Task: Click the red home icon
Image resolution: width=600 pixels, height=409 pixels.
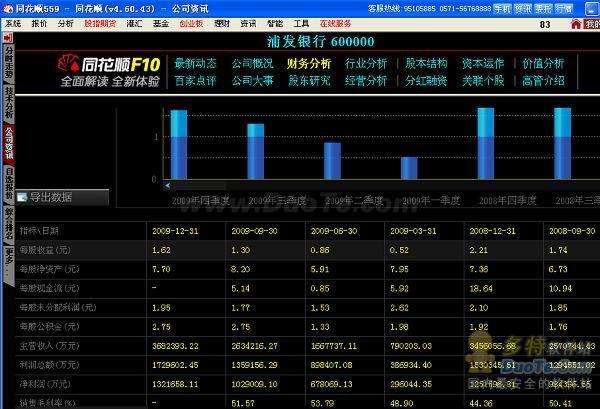Action: click(576, 24)
